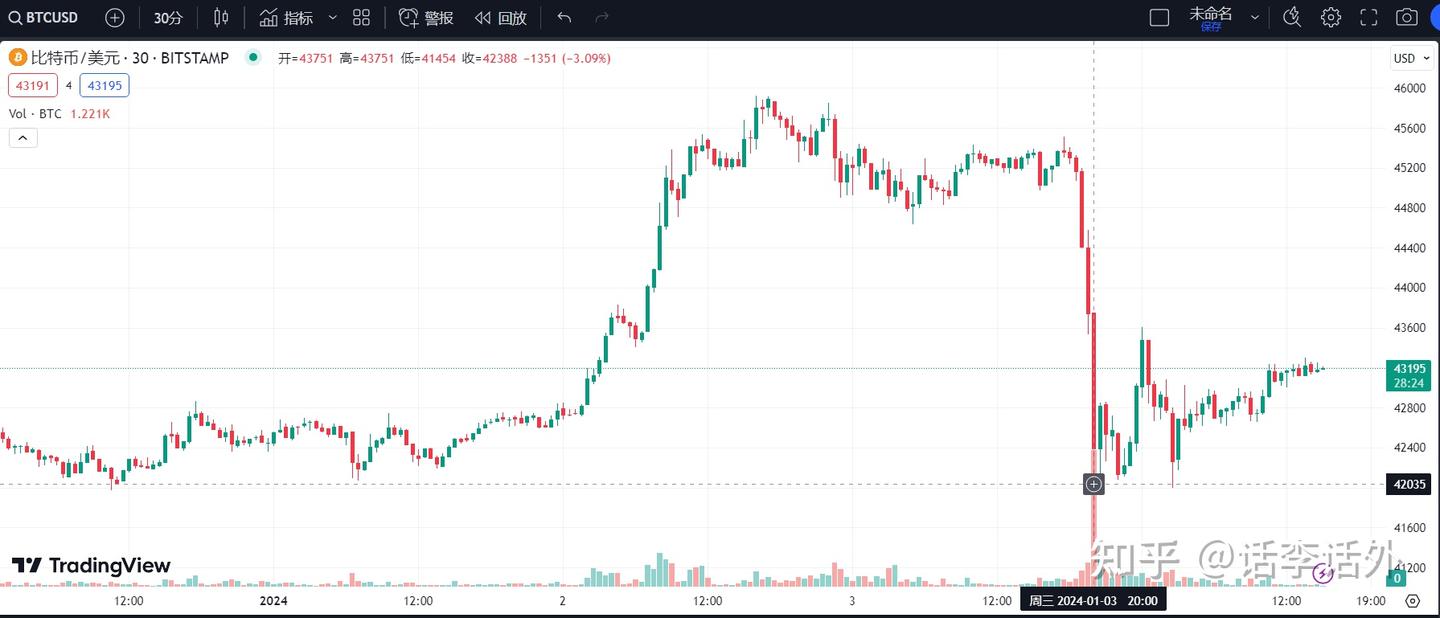Click the undo arrow
This screenshot has height=618, width=1440.
pos(565,18)
